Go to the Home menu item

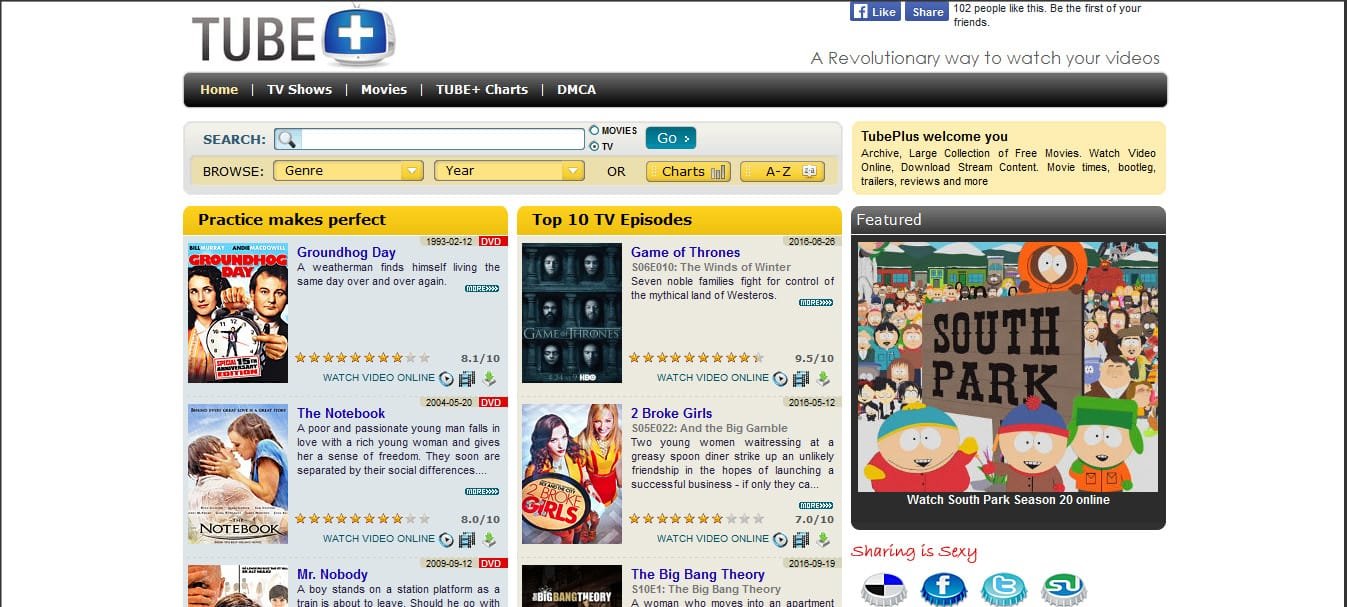219,89
